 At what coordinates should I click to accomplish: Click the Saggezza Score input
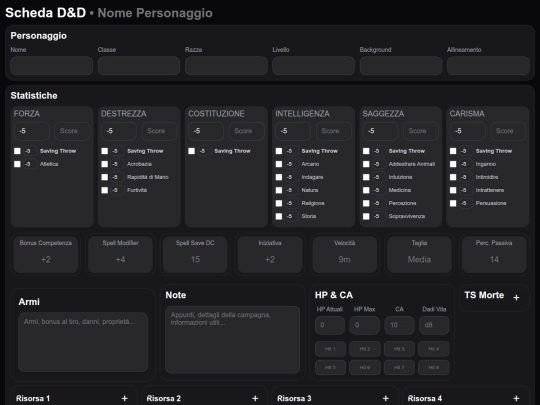pos(421,131)
